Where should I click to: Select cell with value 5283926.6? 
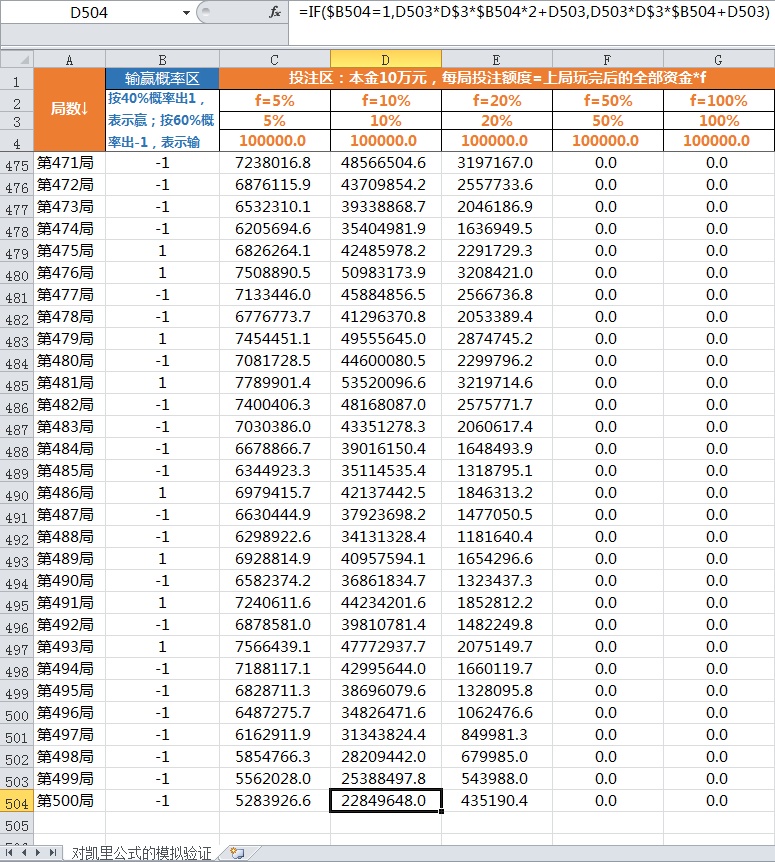(x=274, y=801)
